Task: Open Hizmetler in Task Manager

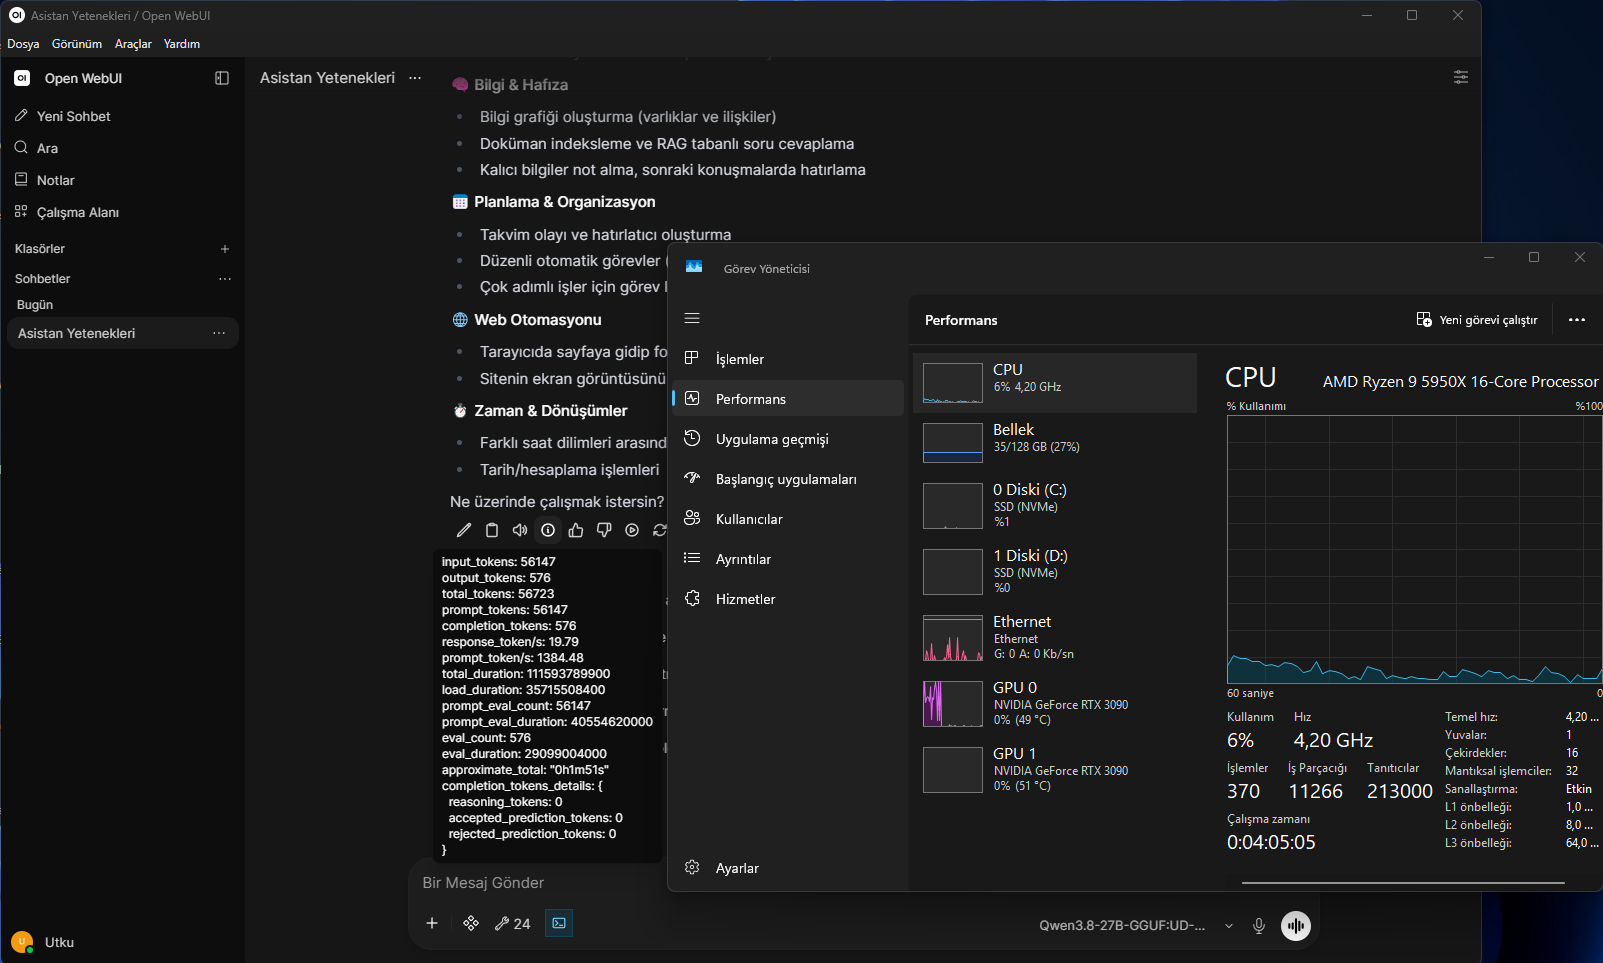Action: click(x=788, y=599)
